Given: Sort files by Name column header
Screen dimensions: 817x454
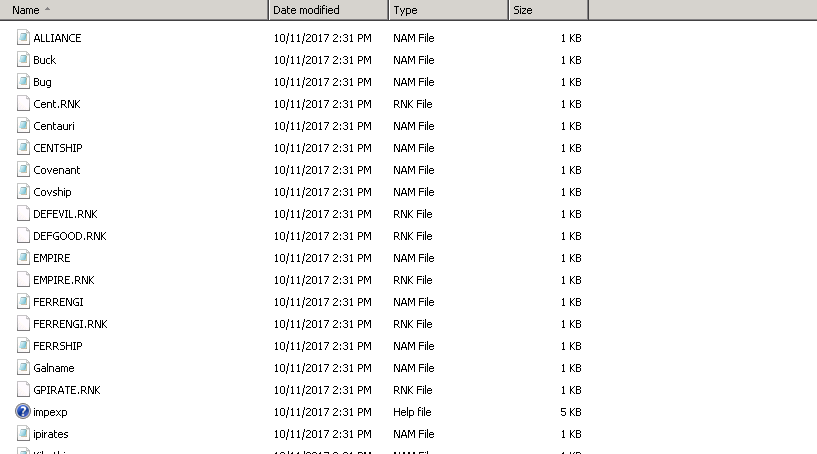Looking at the screenshot, I should (x=134, y=10).
